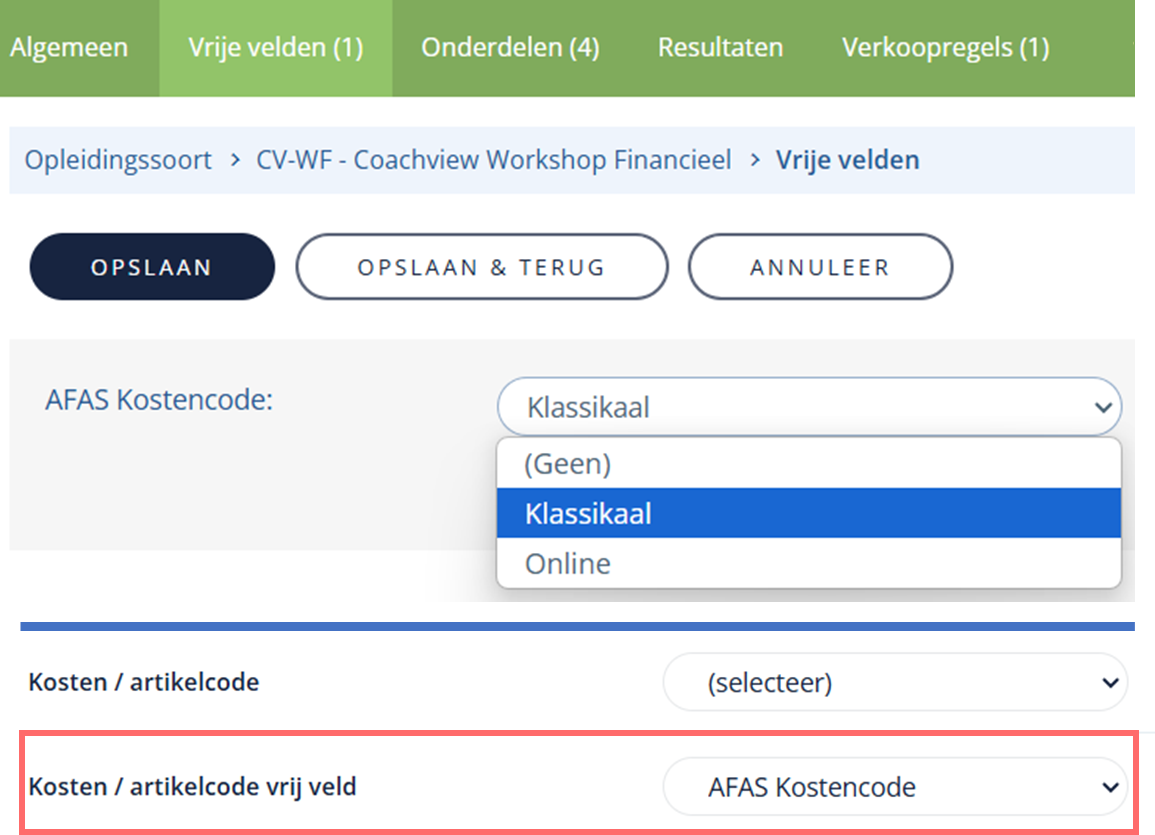The image size is (1155, 835).
Task: Click the chevron before Vrije velden breadcrumb
Action: point(754,160)
